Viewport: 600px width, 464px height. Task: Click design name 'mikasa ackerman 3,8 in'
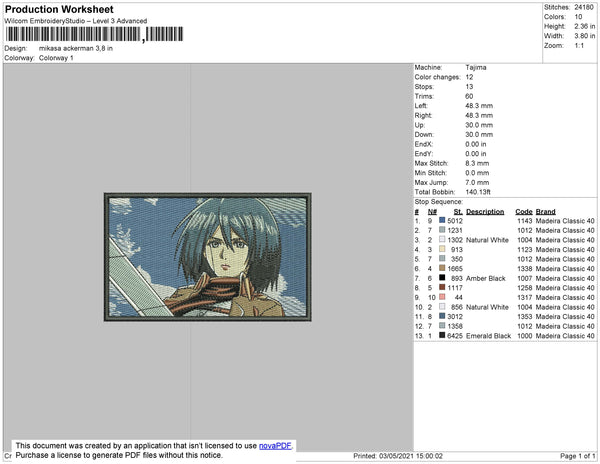click(76, 49)
